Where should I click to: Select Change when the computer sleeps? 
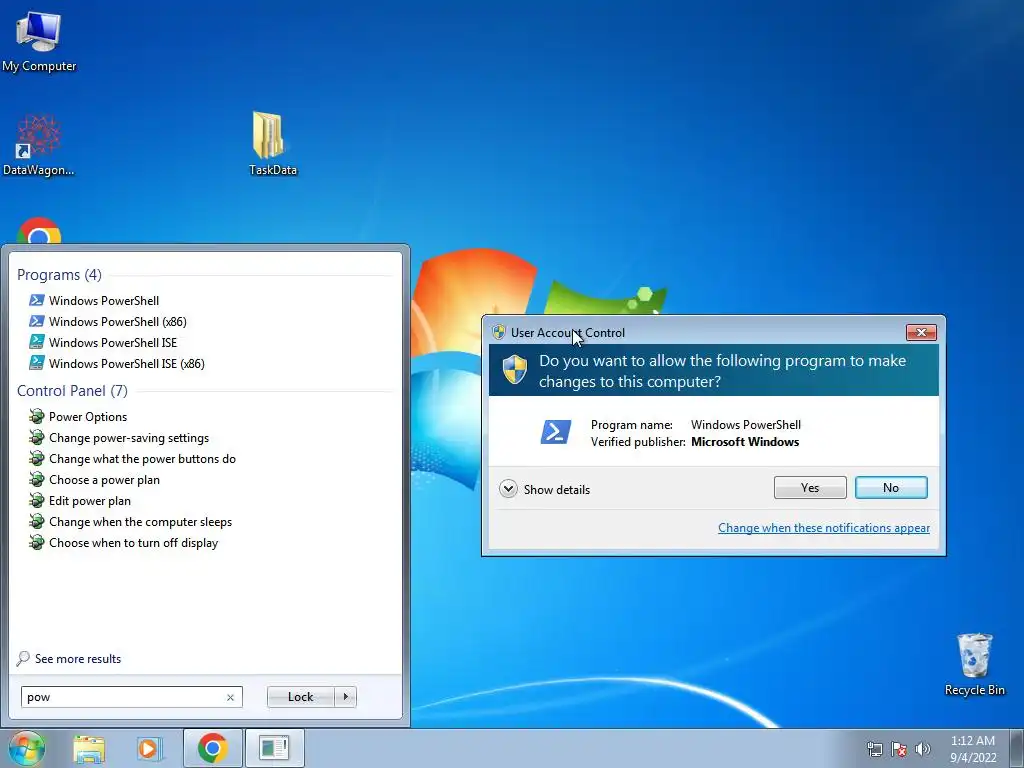pos(140,522)
